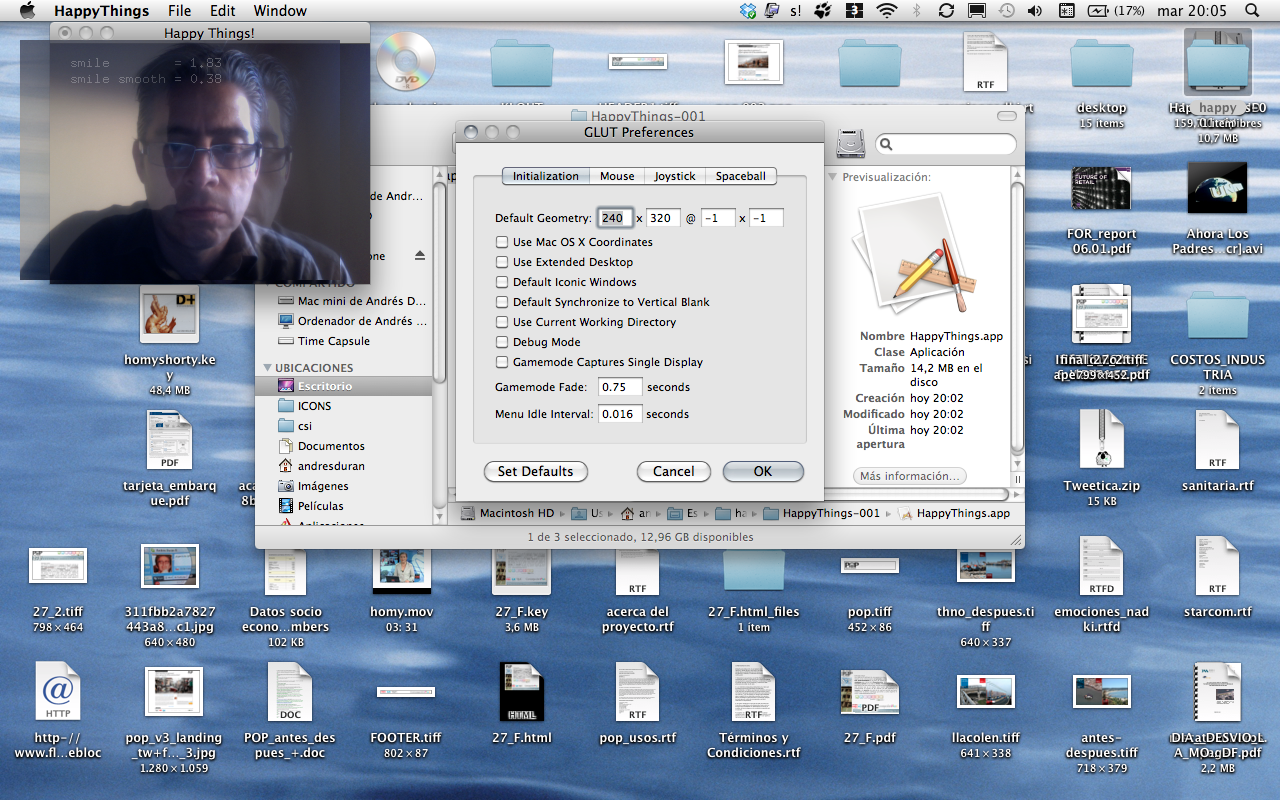Click the volume speaker icon in menu bar

coord(1034,11)
